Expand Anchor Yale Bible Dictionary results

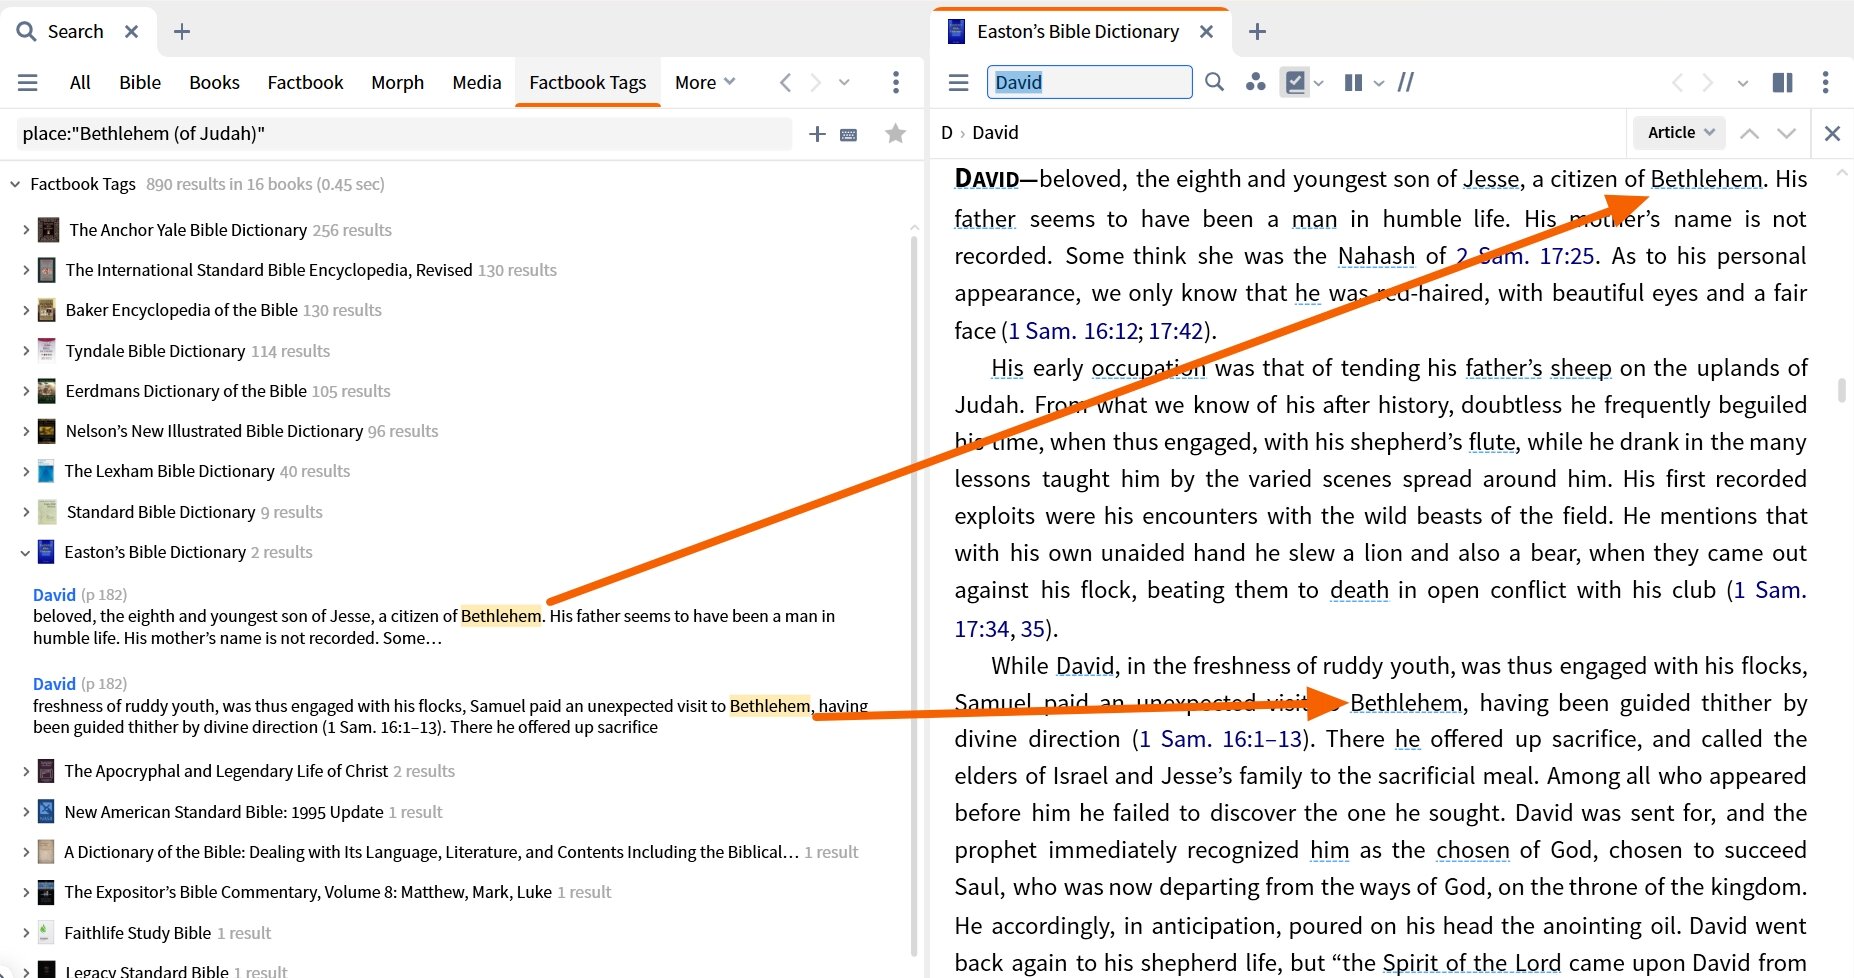click(25, 230)
